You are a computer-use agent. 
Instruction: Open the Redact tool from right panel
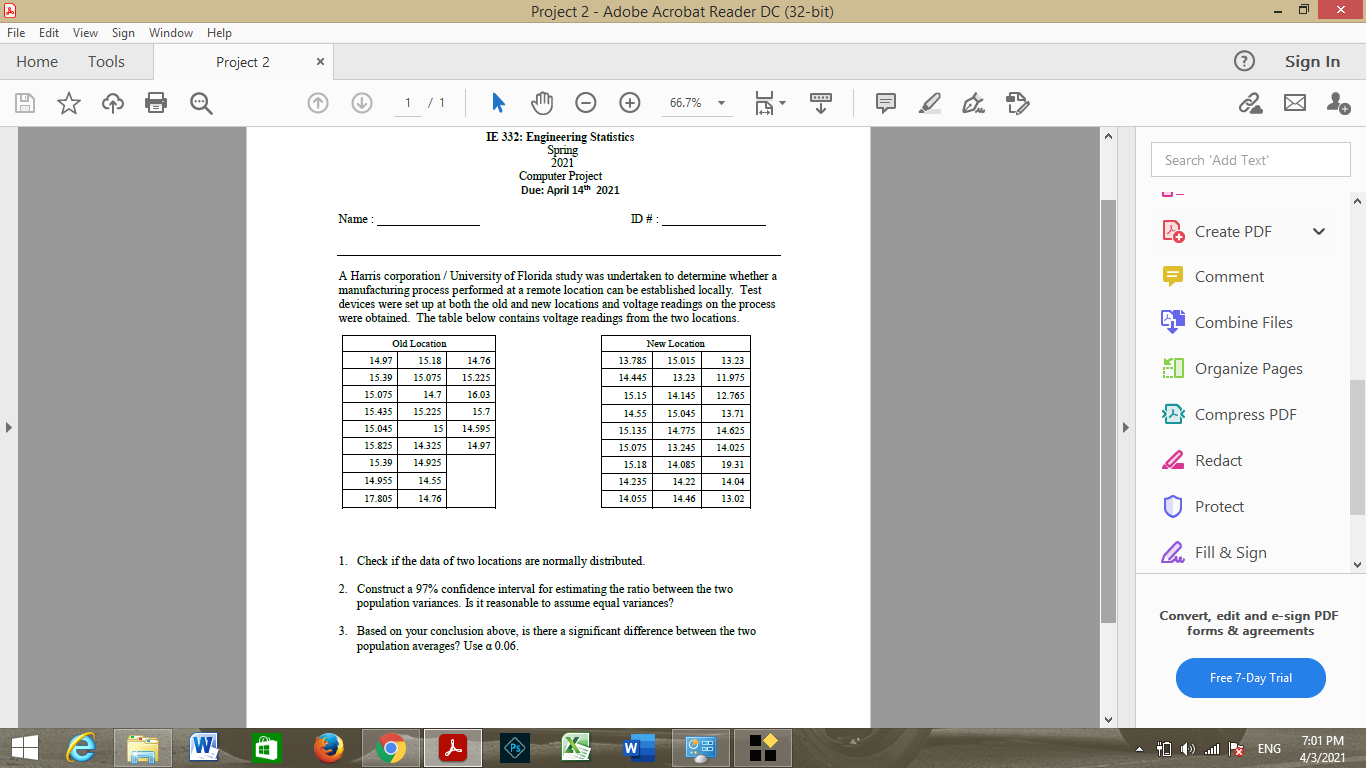click(x=1208, y=460)
